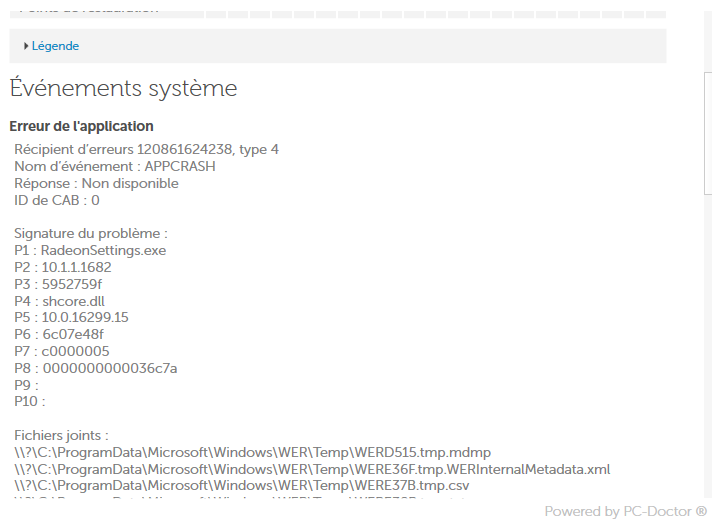Select the P7 exception code c0000005
The height and width of the screenshot is (524, 712).
(x=62, y=352)
